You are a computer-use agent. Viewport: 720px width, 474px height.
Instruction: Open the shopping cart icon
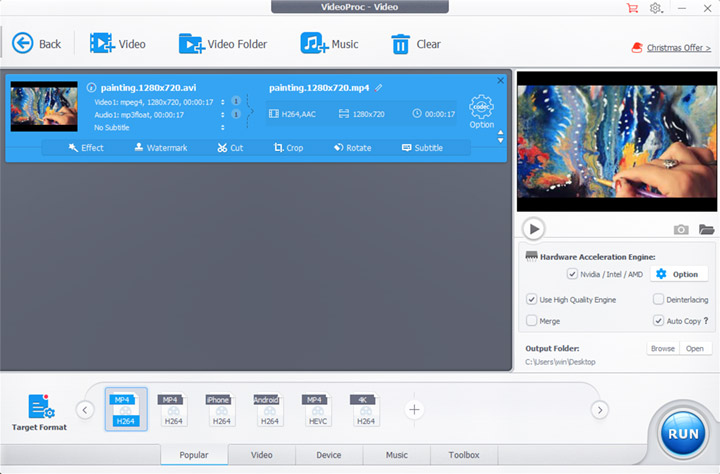632,8
